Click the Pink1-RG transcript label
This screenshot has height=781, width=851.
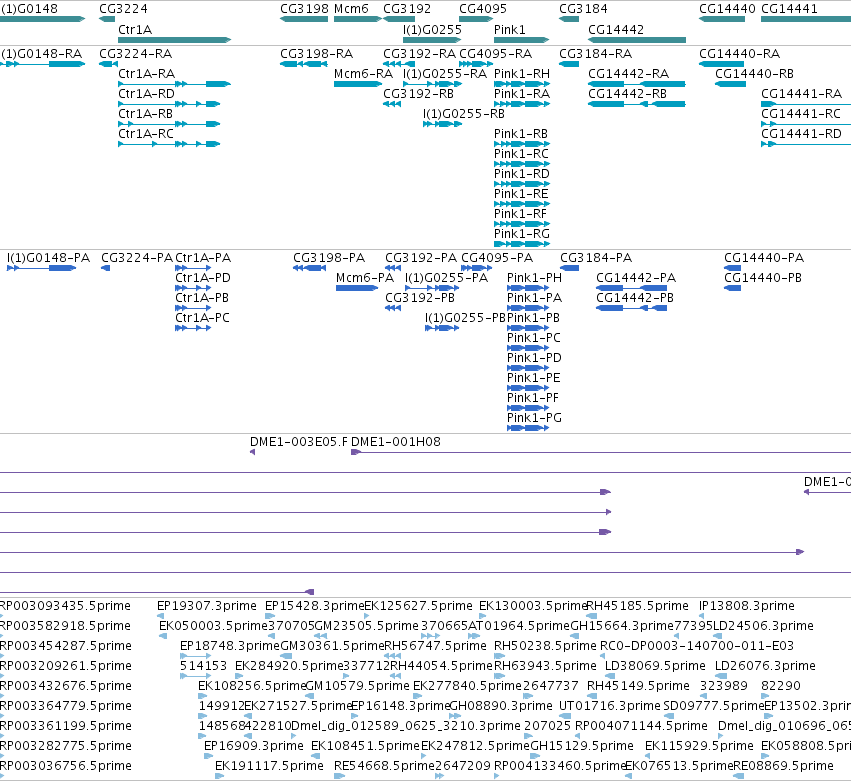point(522,234)
